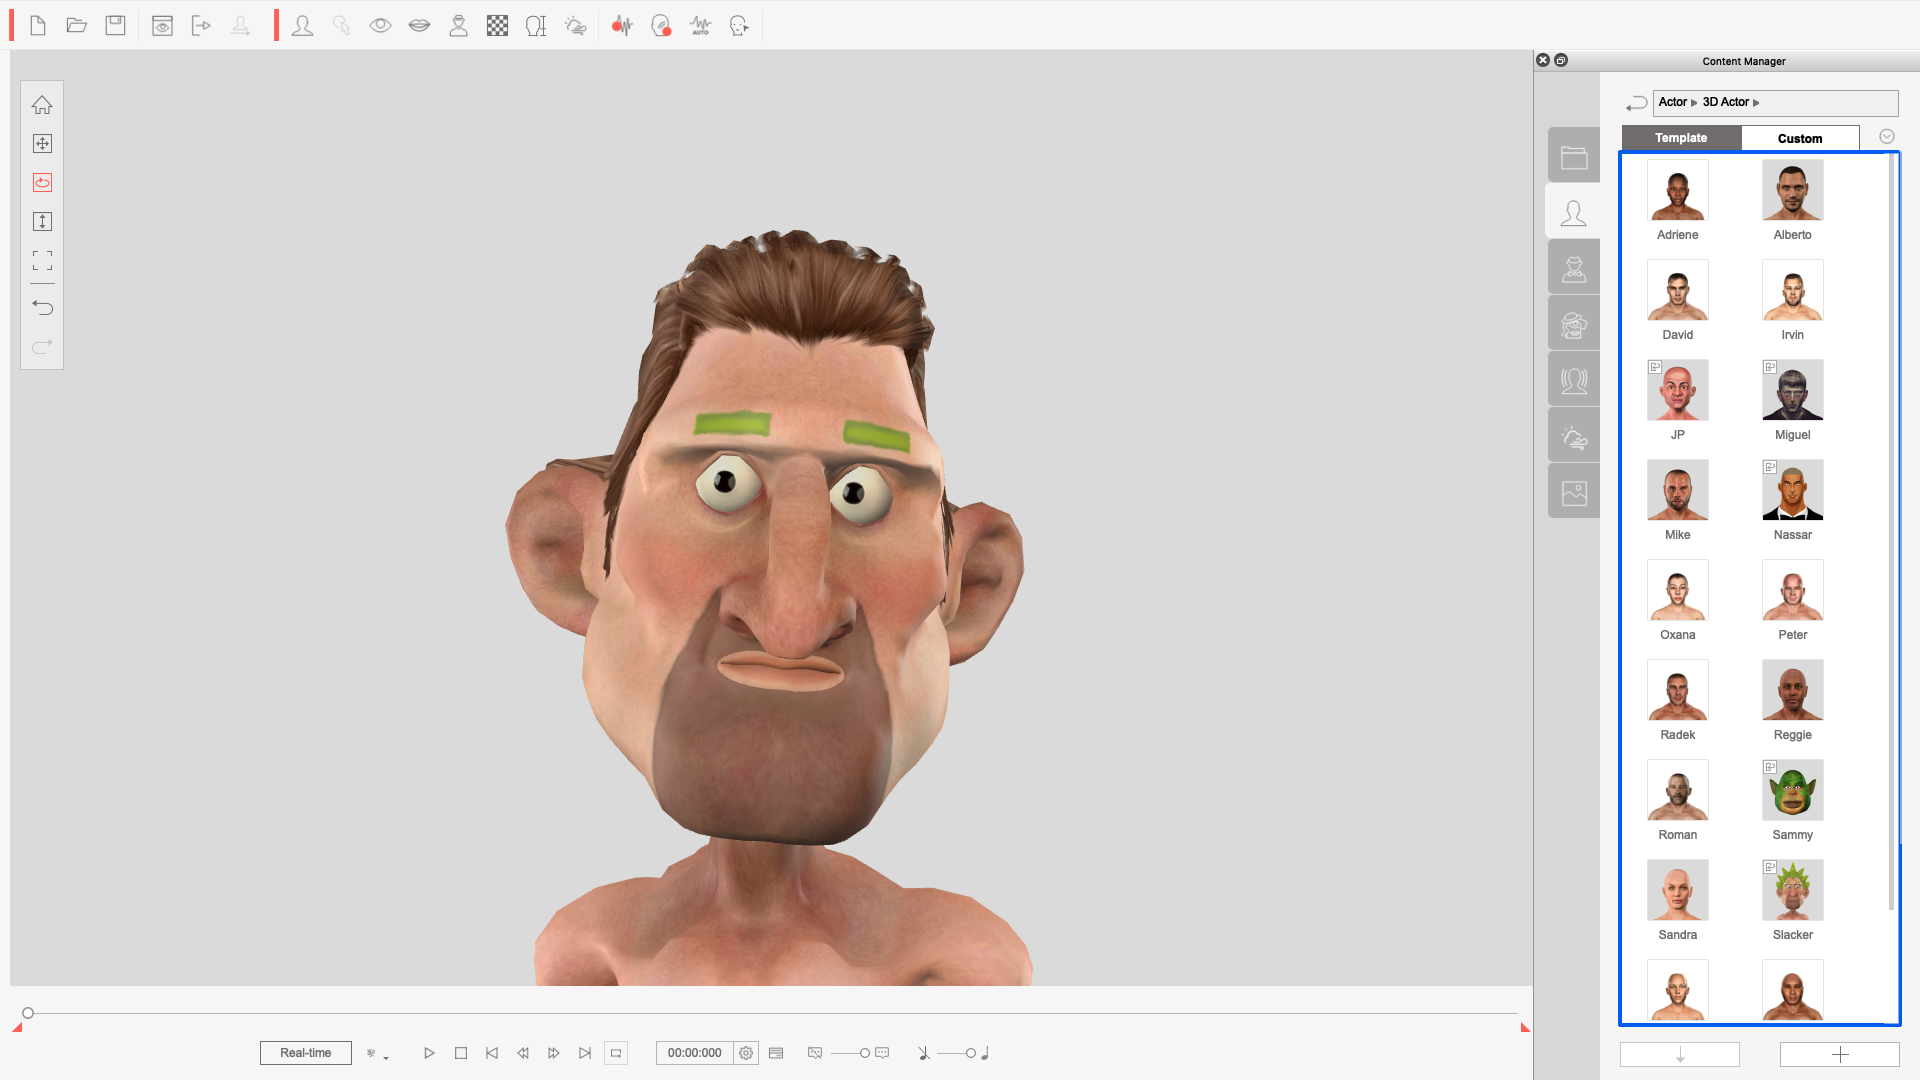
Task: Open the Project folder category in Content Manager
Action: [1574, 156]
